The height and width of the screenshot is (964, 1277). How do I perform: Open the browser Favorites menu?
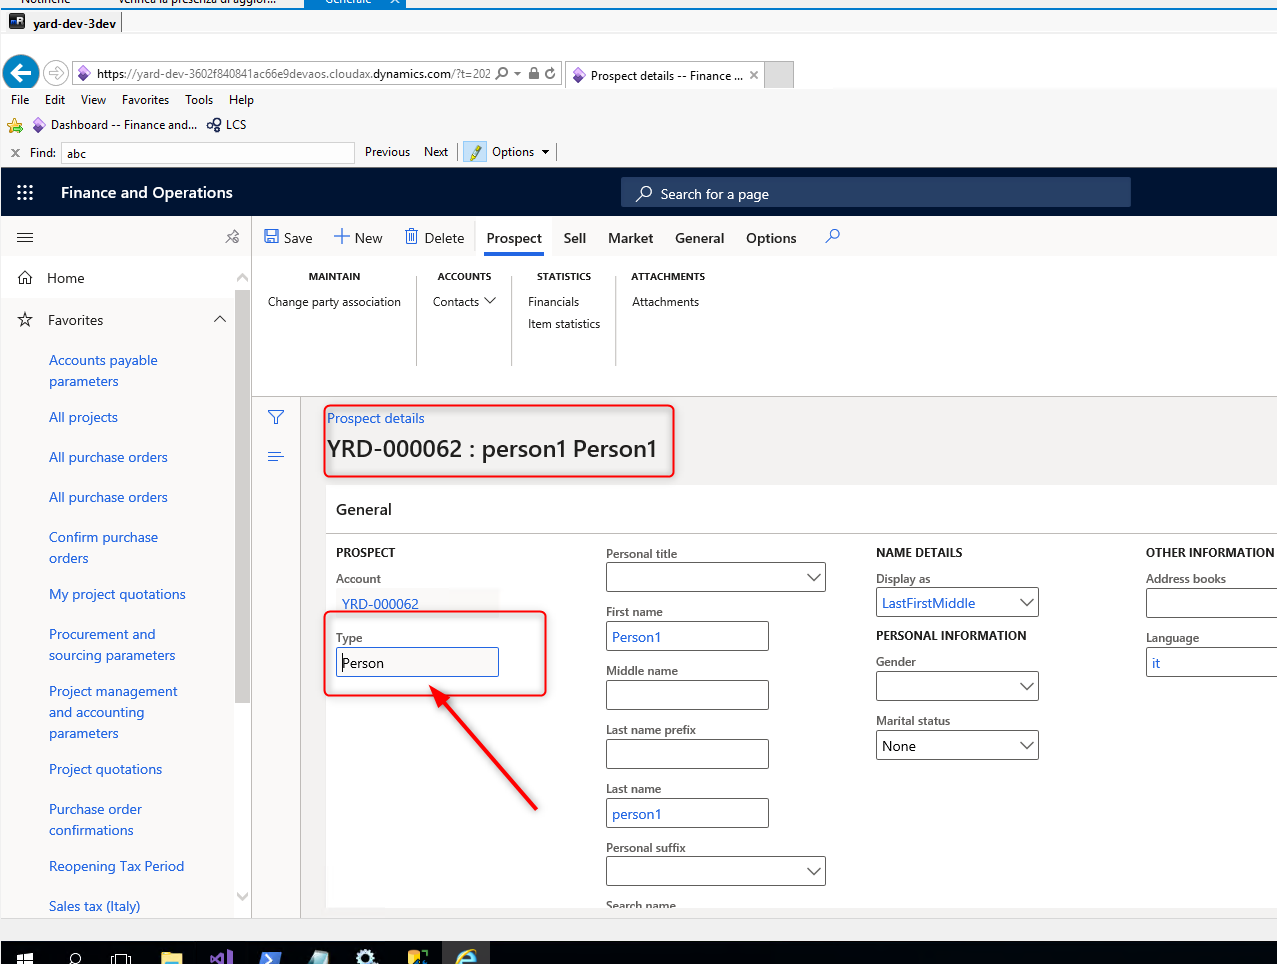point(146,100)
